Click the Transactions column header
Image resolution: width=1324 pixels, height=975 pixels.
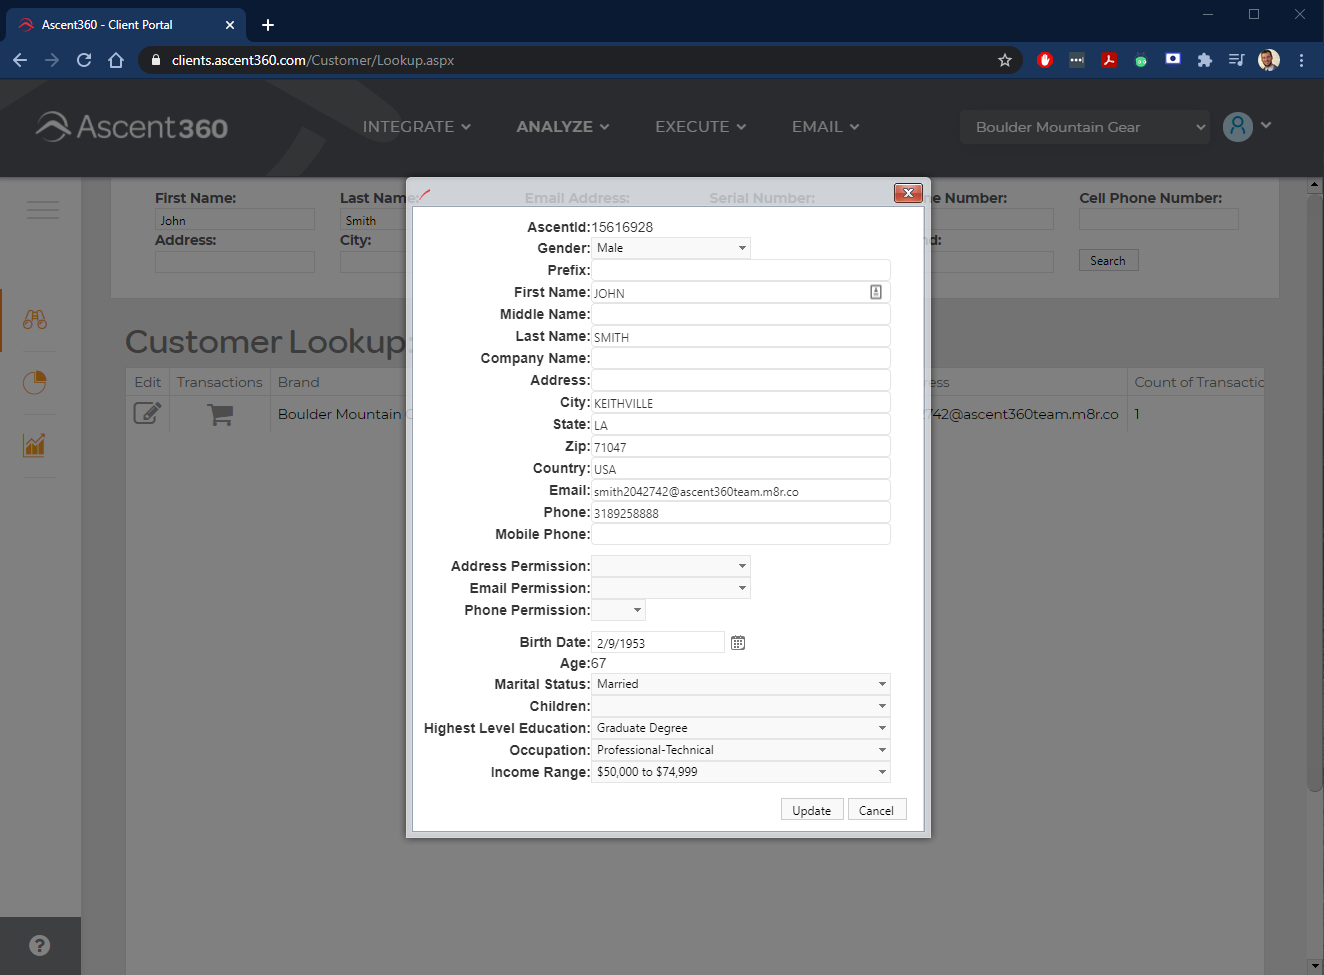pyautogui.click(x=220, y=382)
